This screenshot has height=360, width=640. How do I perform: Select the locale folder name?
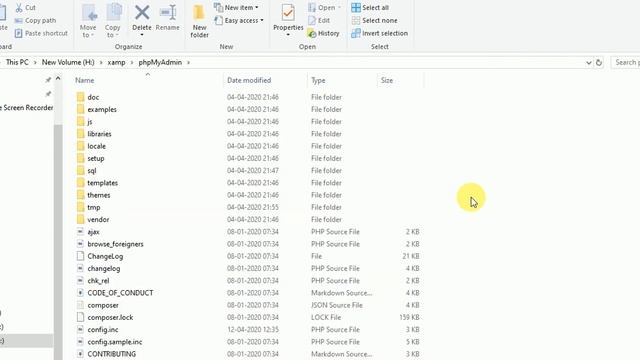click(96, 146)
